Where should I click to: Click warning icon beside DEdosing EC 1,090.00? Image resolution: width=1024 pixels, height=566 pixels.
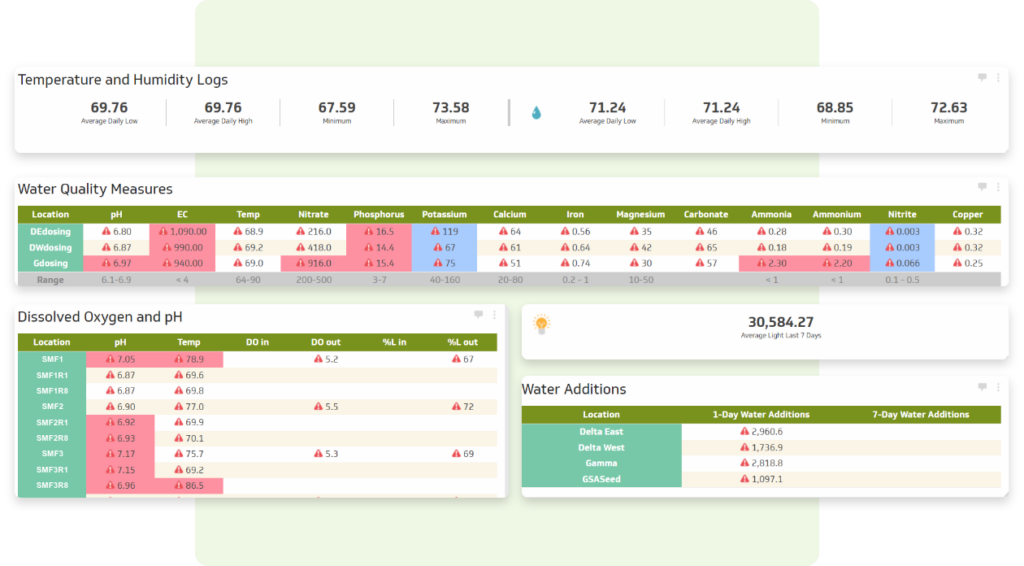tap(161, 231)
